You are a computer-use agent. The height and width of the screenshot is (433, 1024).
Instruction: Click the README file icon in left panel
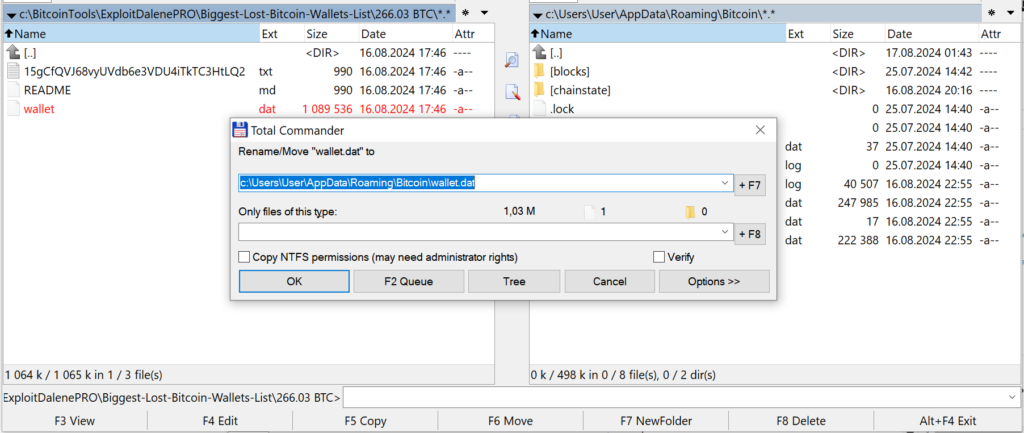point(13,90)
